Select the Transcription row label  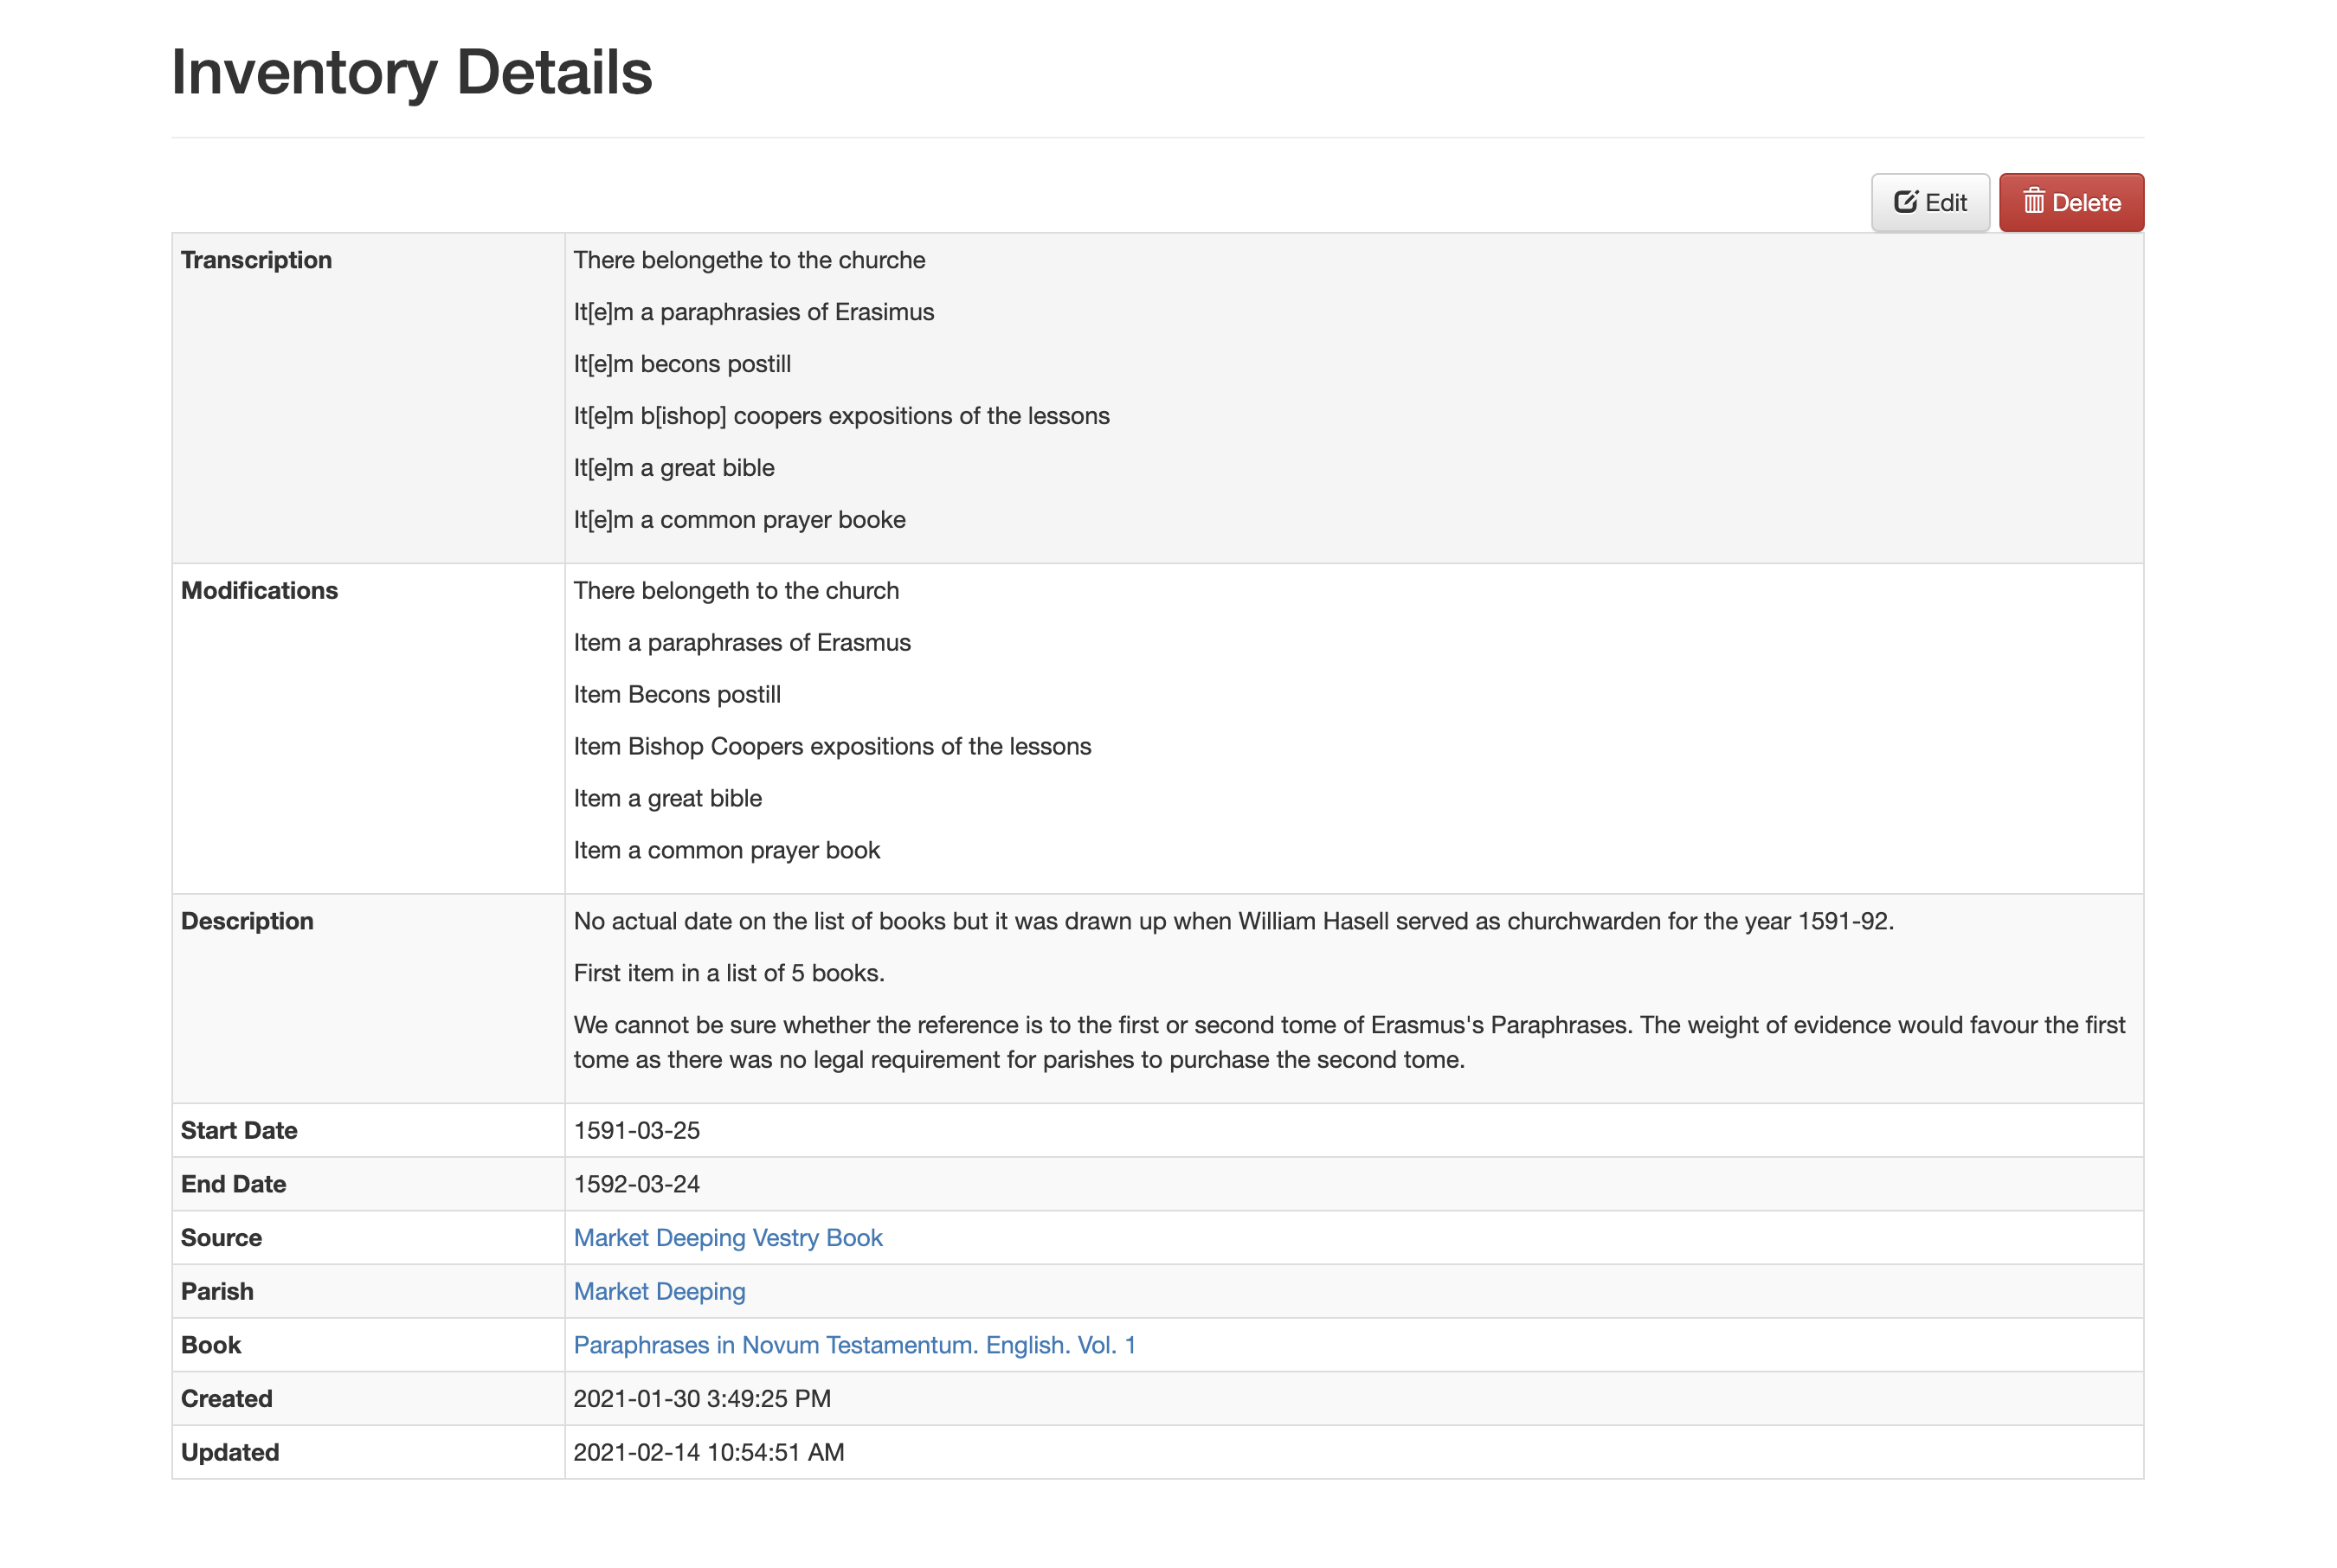click(x=256, y=259)
